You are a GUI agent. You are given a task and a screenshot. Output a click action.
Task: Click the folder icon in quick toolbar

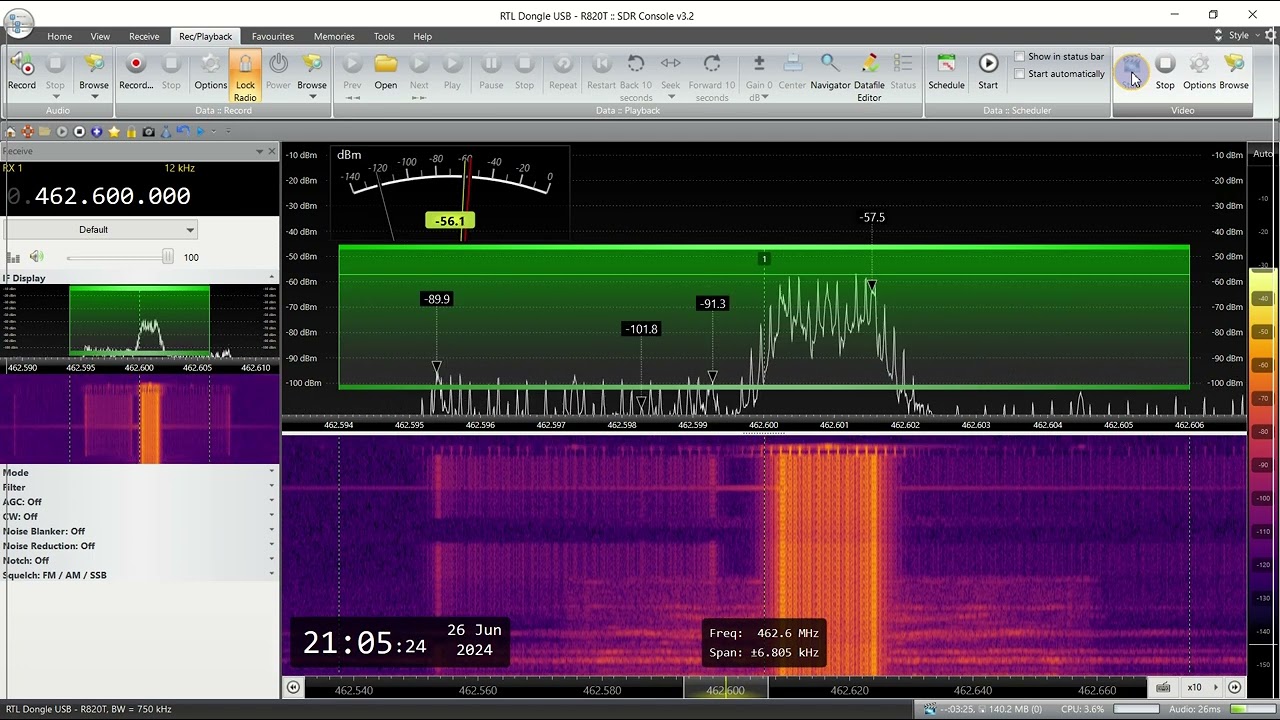click(45, 131)
